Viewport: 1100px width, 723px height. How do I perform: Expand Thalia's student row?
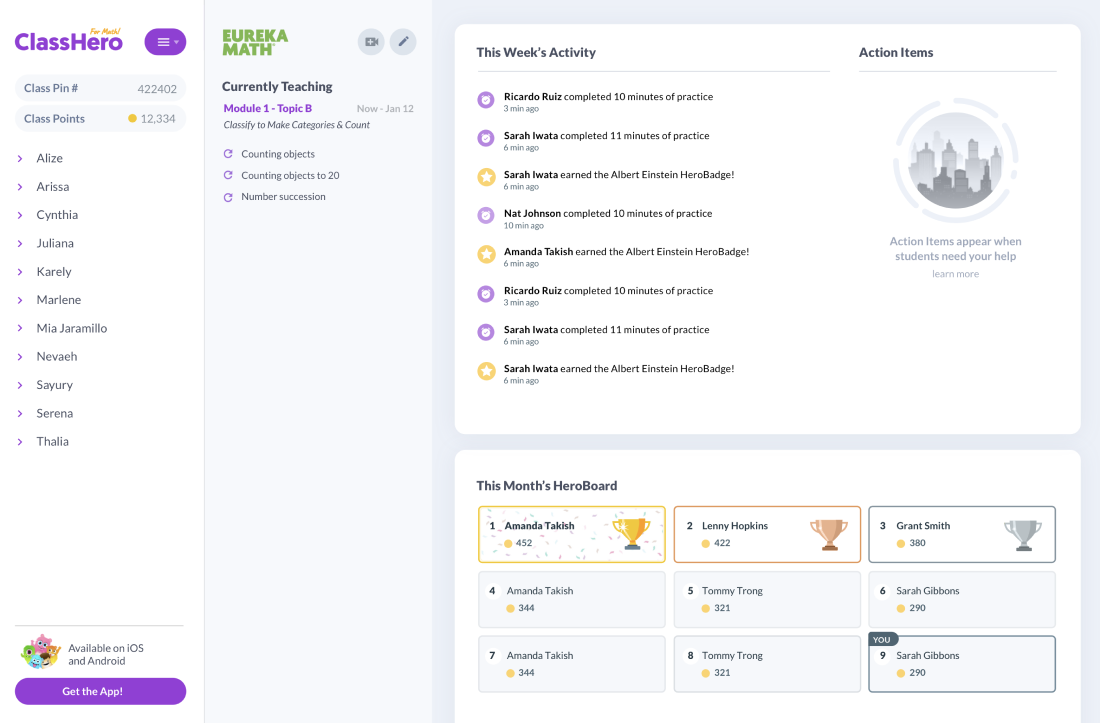[20, 441]
